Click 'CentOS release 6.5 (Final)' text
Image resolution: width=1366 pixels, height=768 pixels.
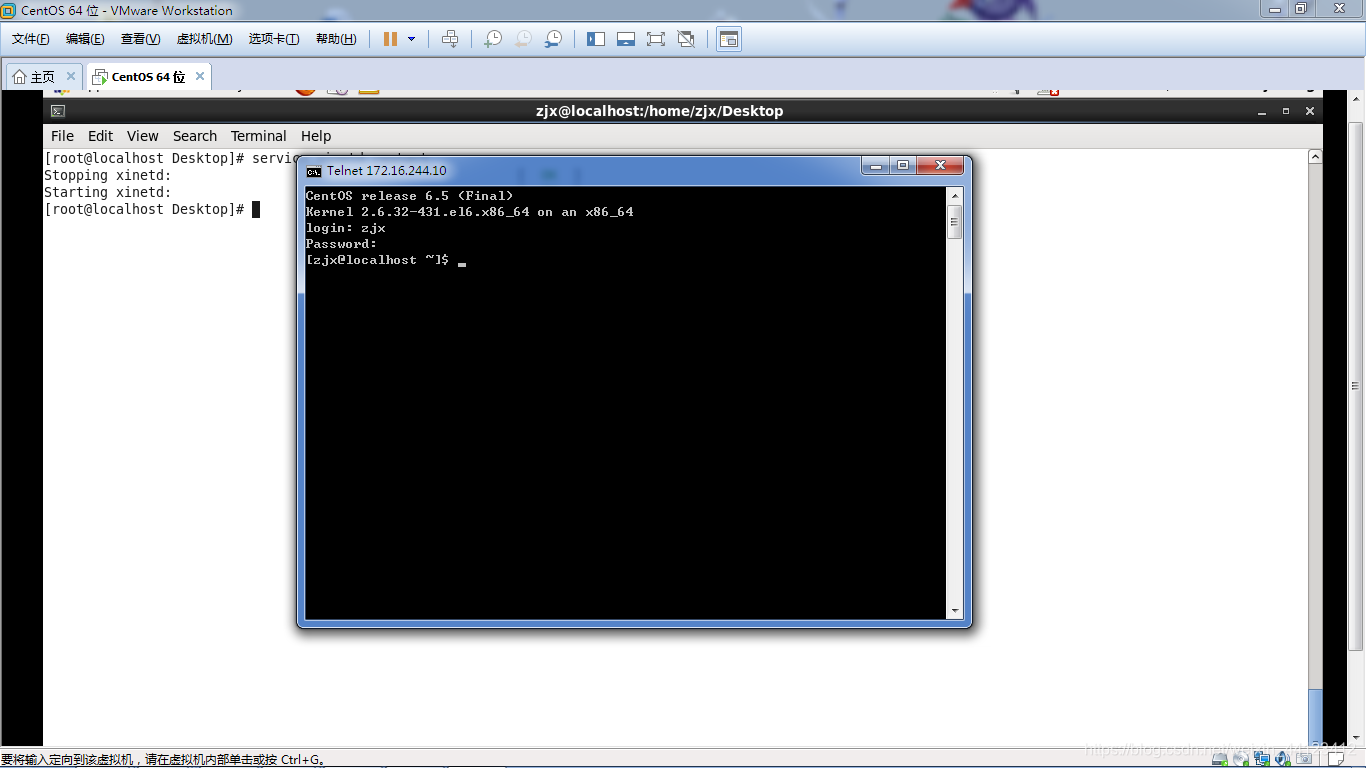point(410,196)
